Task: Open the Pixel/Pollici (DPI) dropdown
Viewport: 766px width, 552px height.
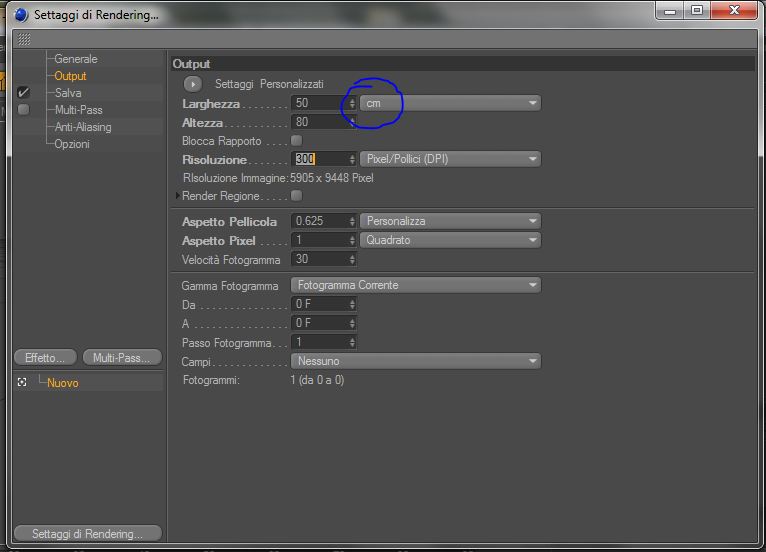Action: 450,159
